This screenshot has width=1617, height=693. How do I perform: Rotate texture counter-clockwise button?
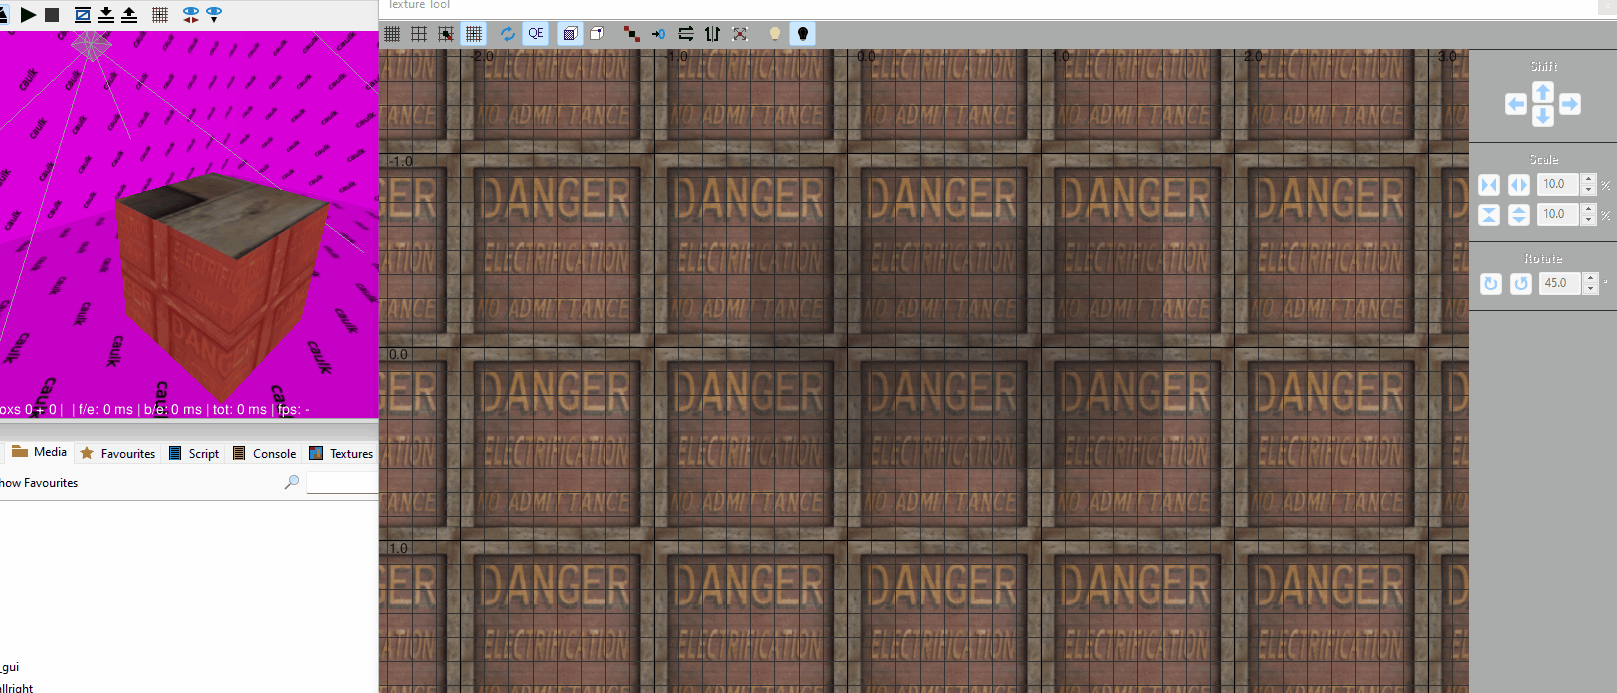1521,284
